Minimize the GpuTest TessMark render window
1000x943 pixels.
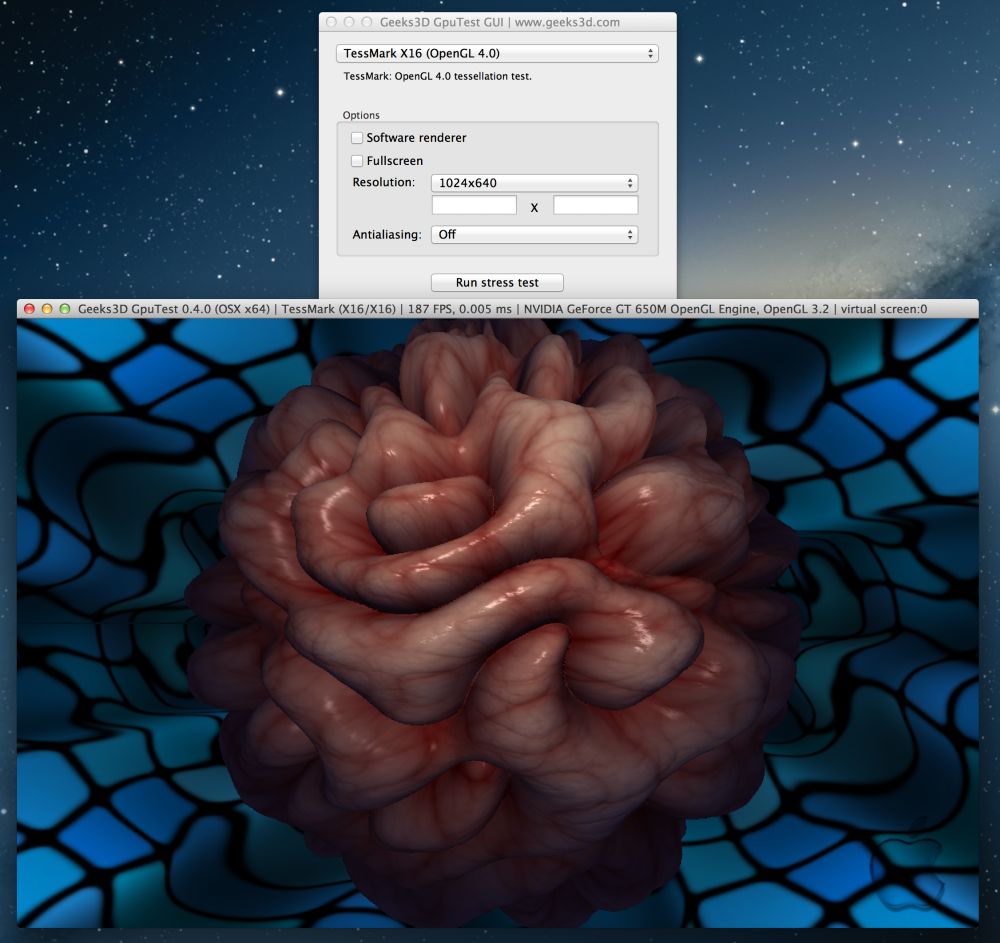click(x=47, y=309)
